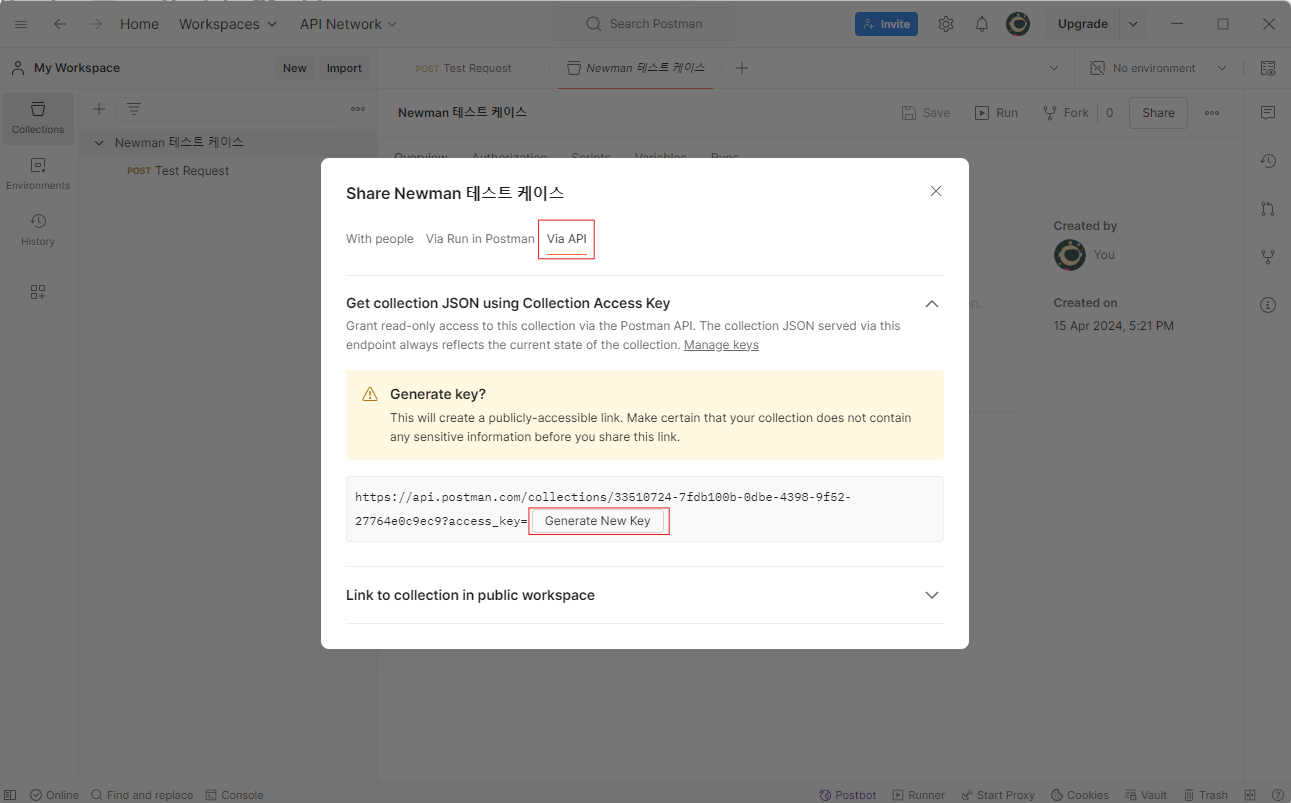Close the Share dialog with X
1291x803 pixels.
coord(936,191)
